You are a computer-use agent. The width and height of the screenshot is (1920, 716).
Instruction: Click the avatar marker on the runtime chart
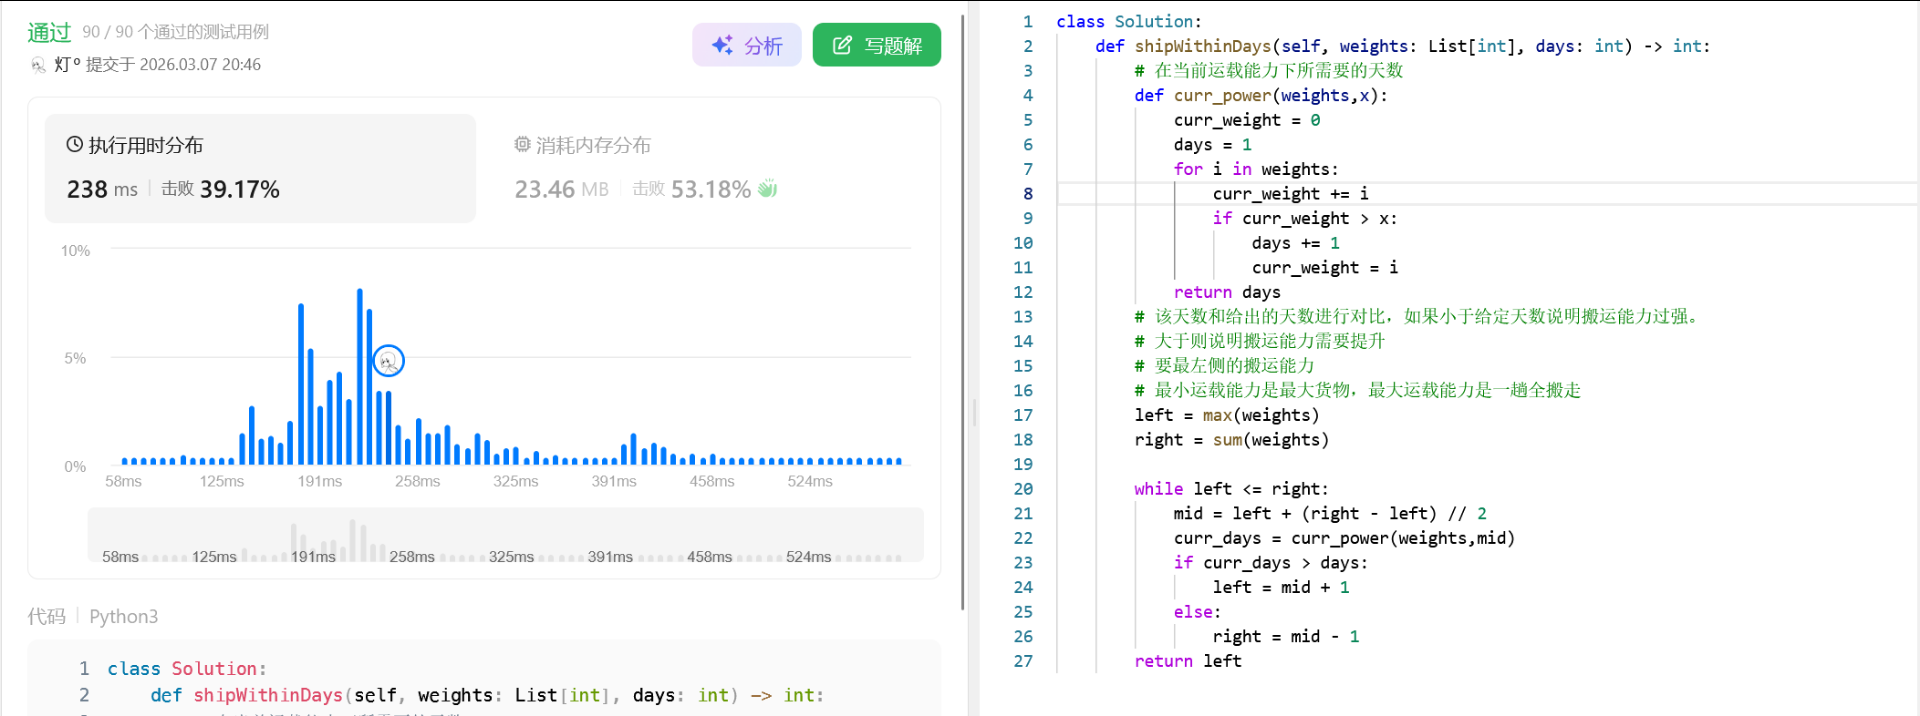point(388,361)
